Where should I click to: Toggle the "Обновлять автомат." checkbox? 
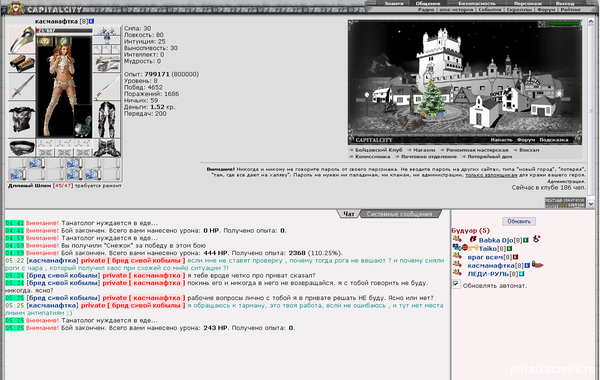[x=456, y=284]
